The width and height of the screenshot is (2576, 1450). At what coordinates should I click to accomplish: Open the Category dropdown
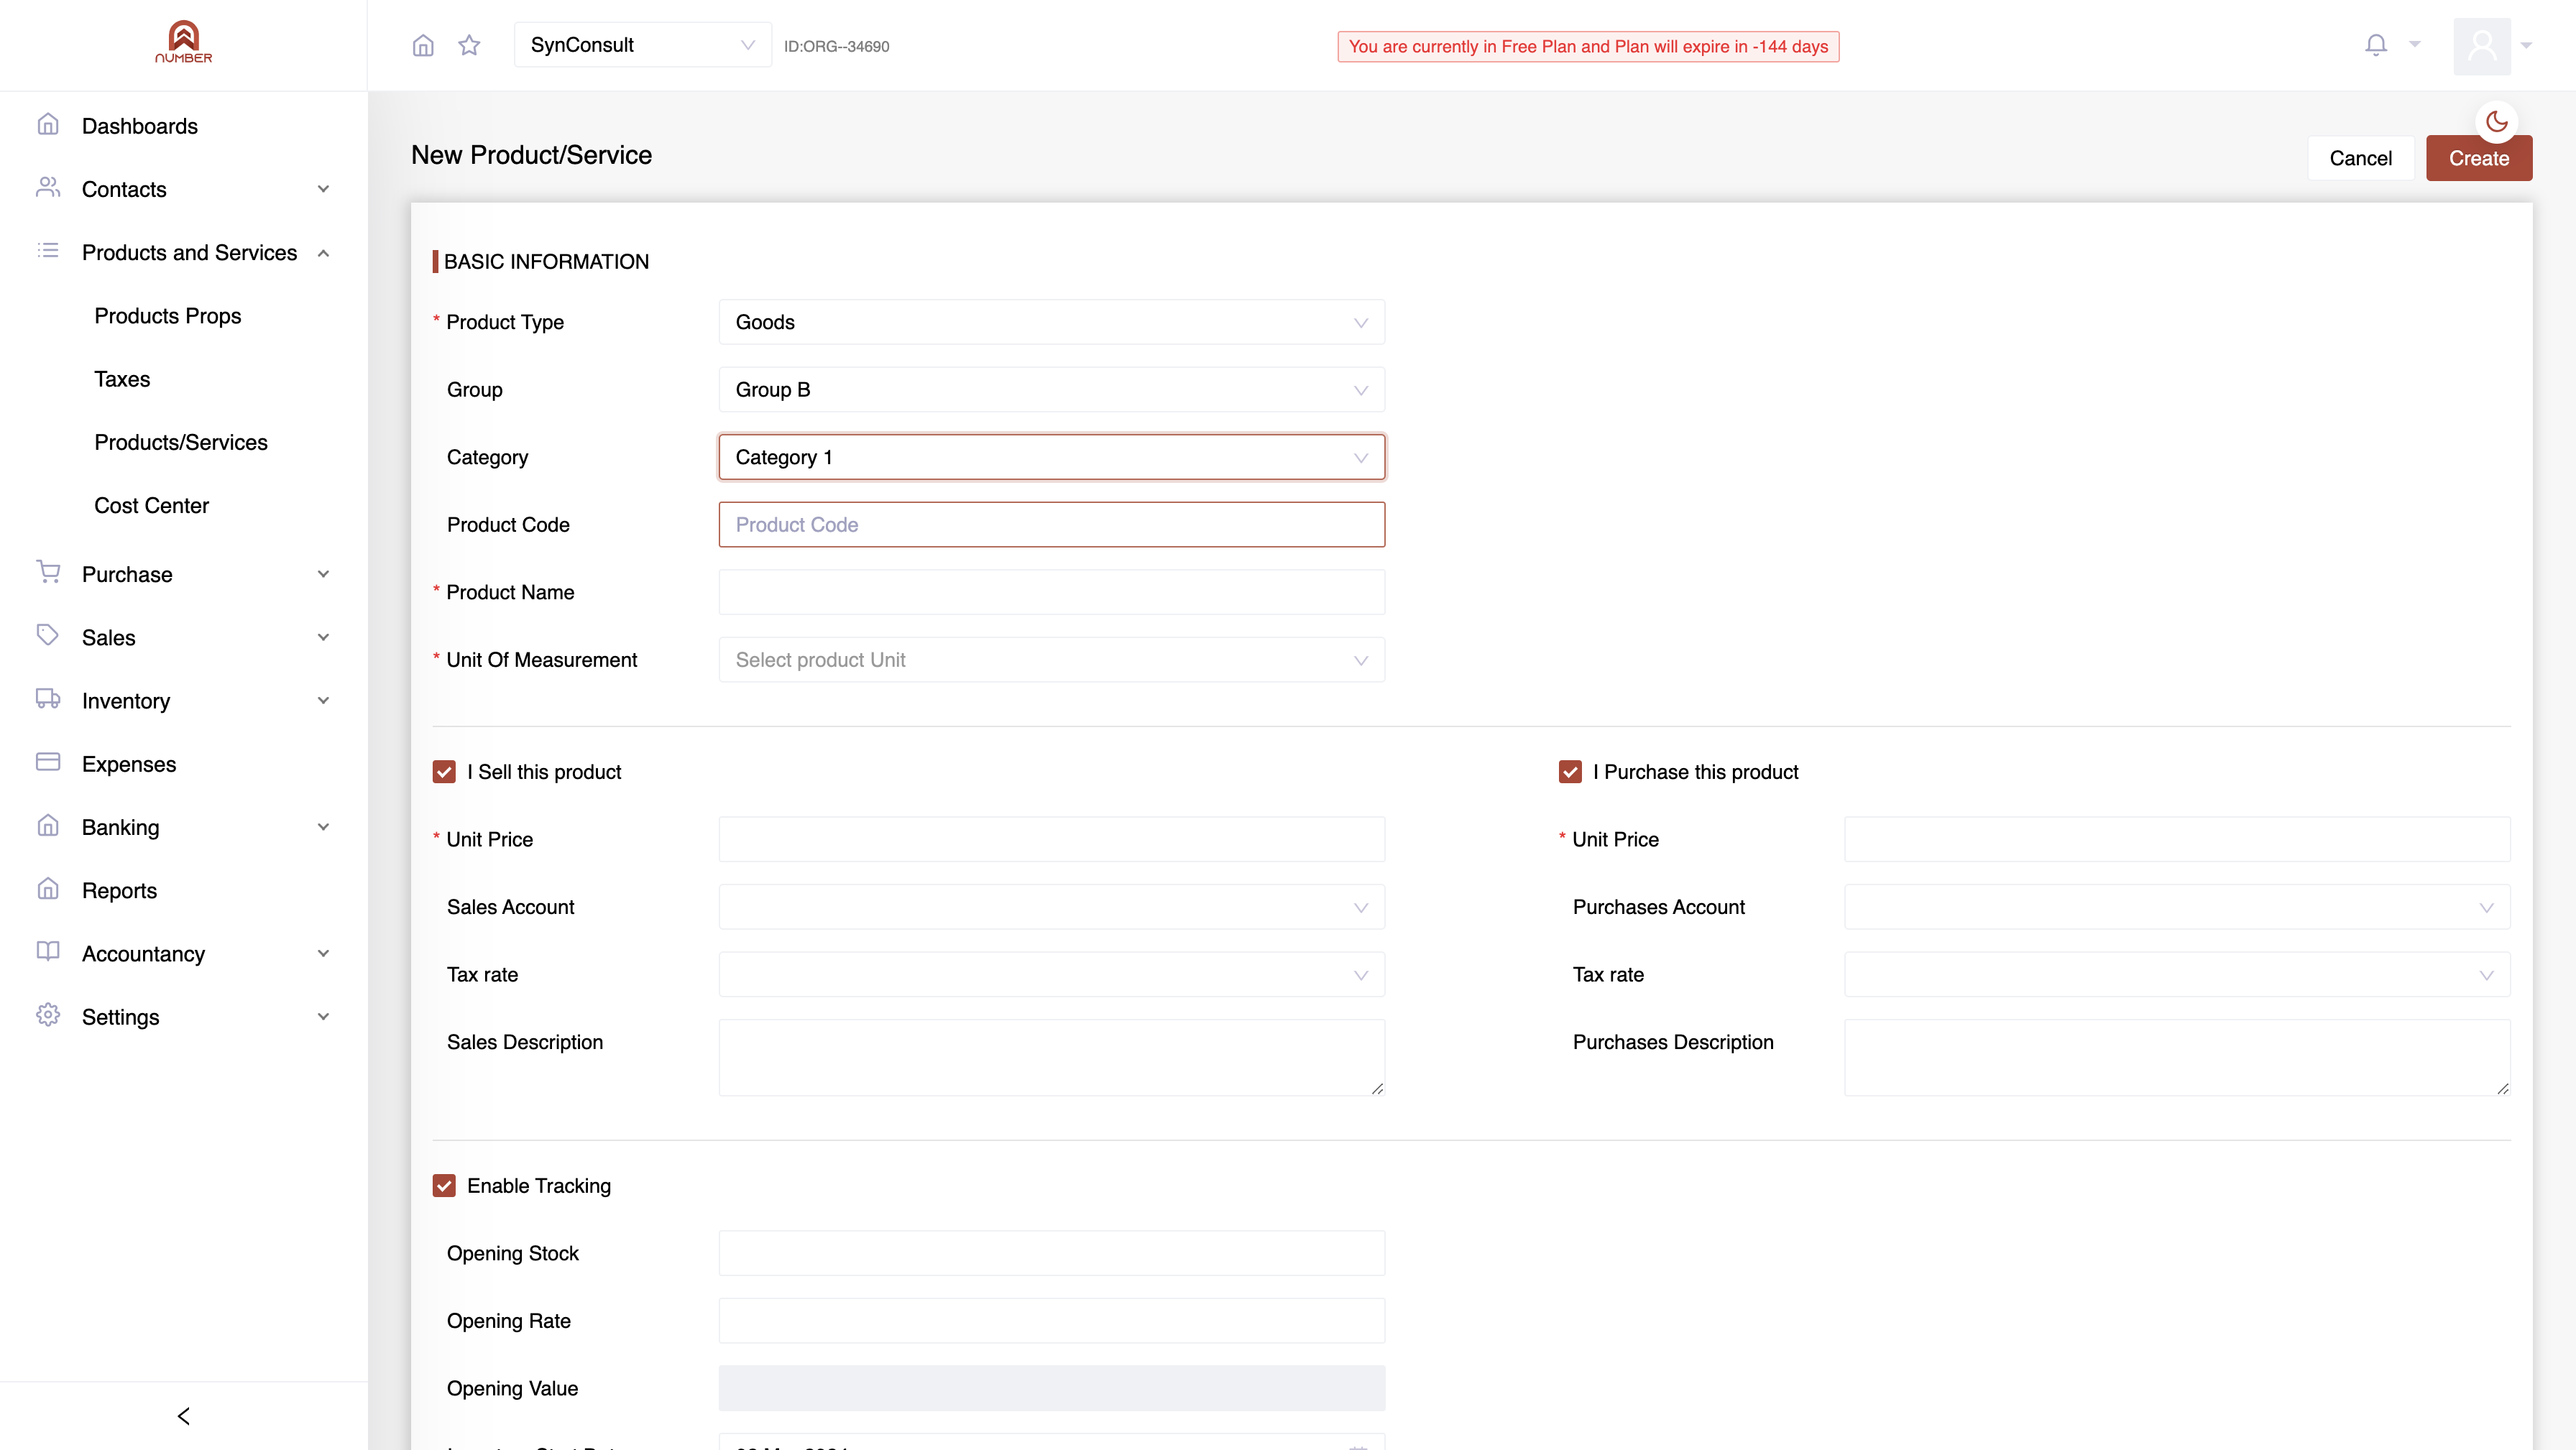[x=1052, y=457]
